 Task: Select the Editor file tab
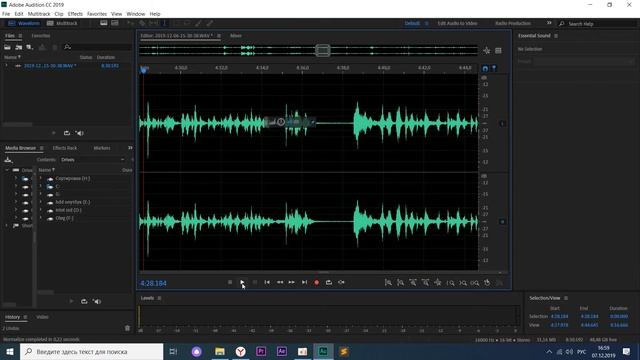click(x=176, y=36)
